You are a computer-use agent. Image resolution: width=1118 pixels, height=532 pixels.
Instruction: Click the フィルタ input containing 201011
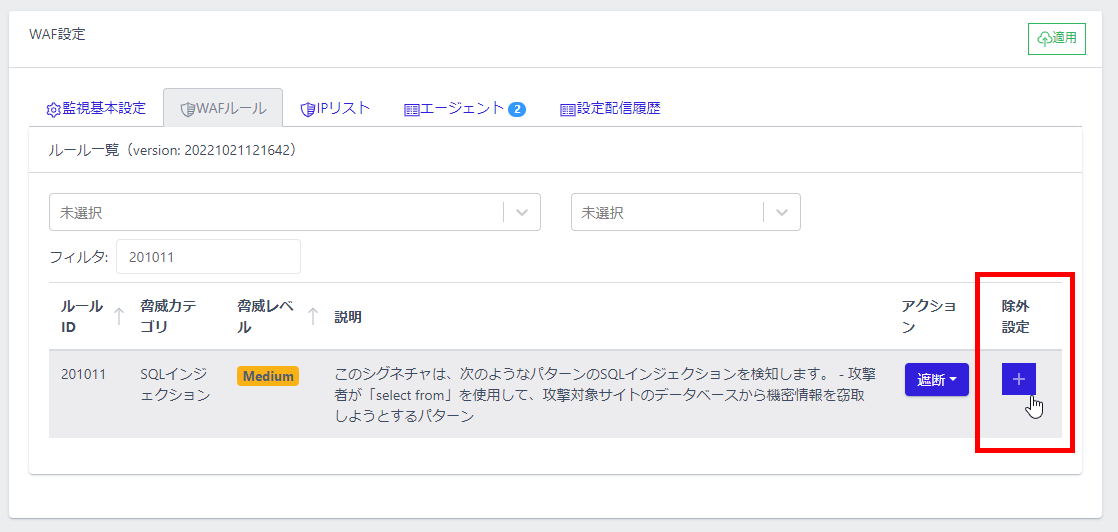click(x=208, y=256)
